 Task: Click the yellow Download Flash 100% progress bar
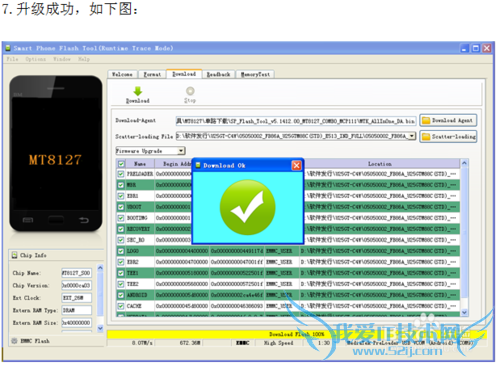click(x=297, y=334)
